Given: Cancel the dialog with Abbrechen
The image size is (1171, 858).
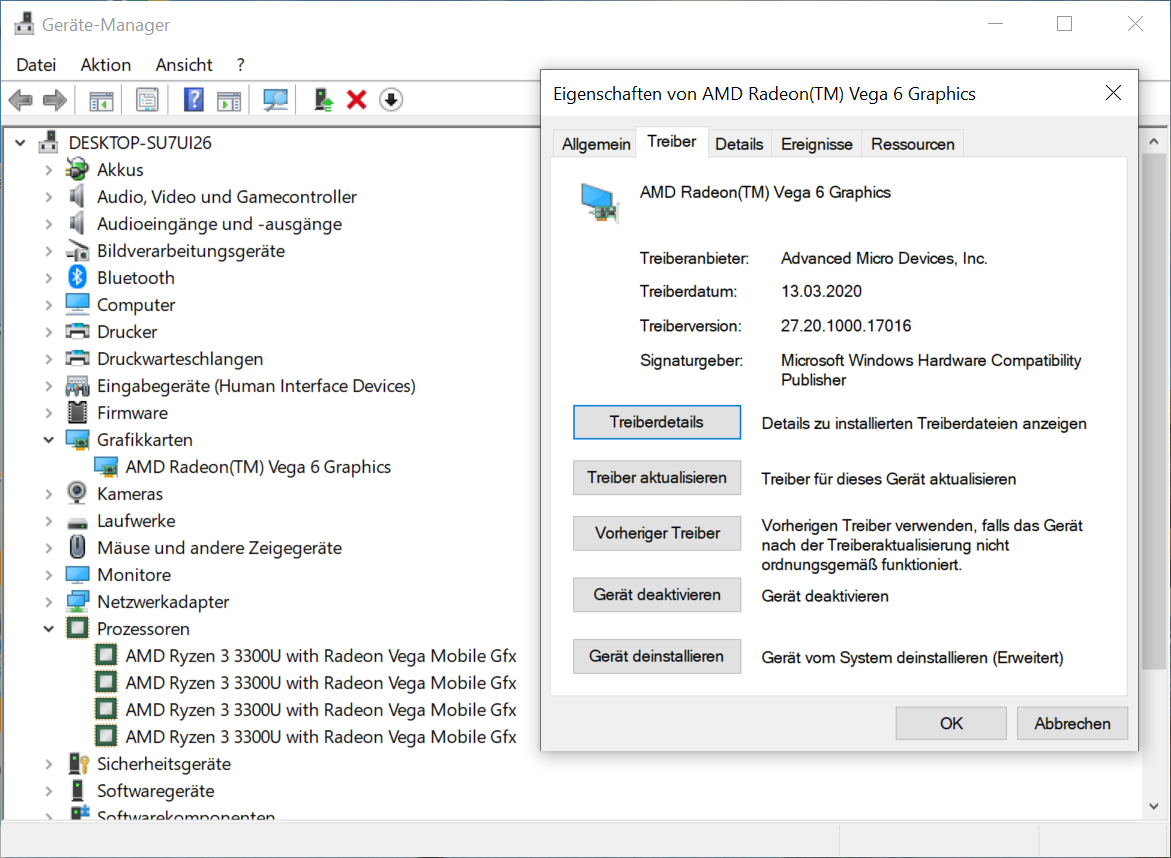Looking at the screenshot, I should (1072, 724).
